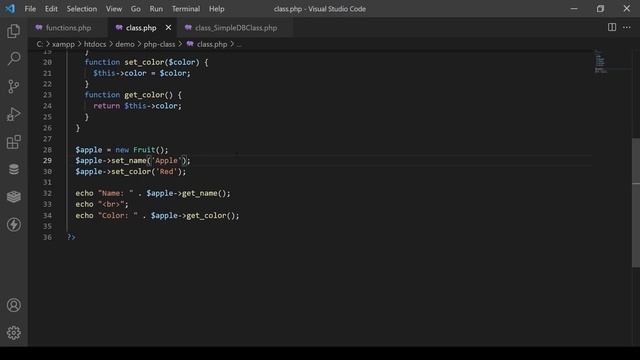Viewport: 640px width, 360px height.
Task: Click 'get_color' in function get_color definition
Action: (144, 95)
